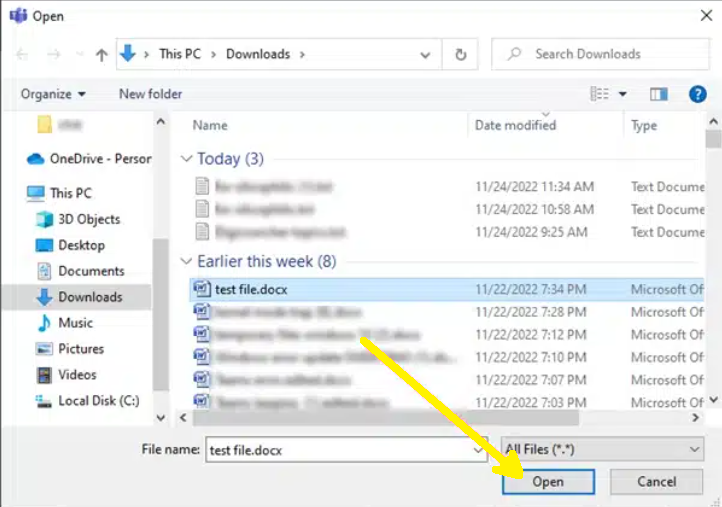The width and height of the screenshot is (722, 507).
Task: Click the Up one level arrow icon
Action: click(101, 55)
